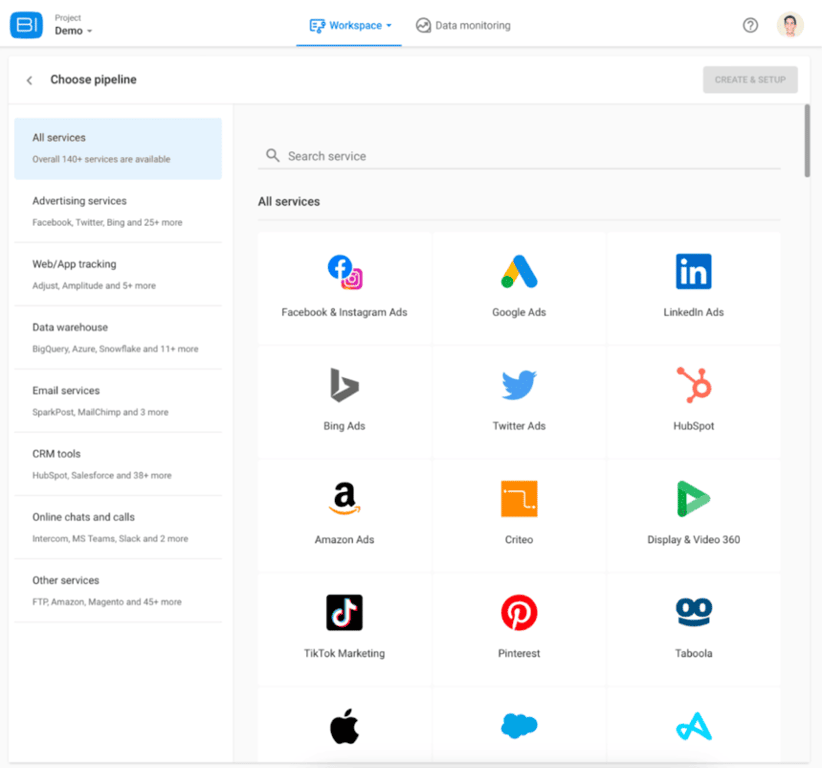Select Advertising services category
822x768 pixels.
point(118,211)
